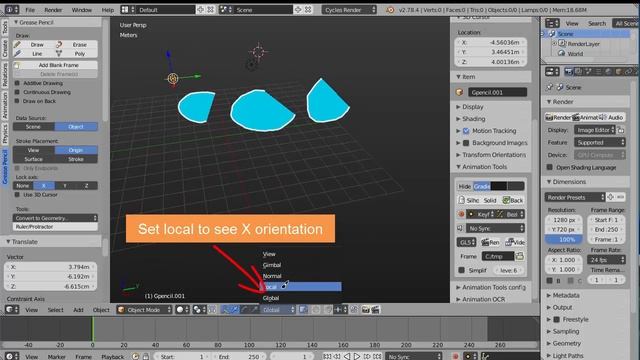Click the Back button in Animation Tools

point(513,200)
